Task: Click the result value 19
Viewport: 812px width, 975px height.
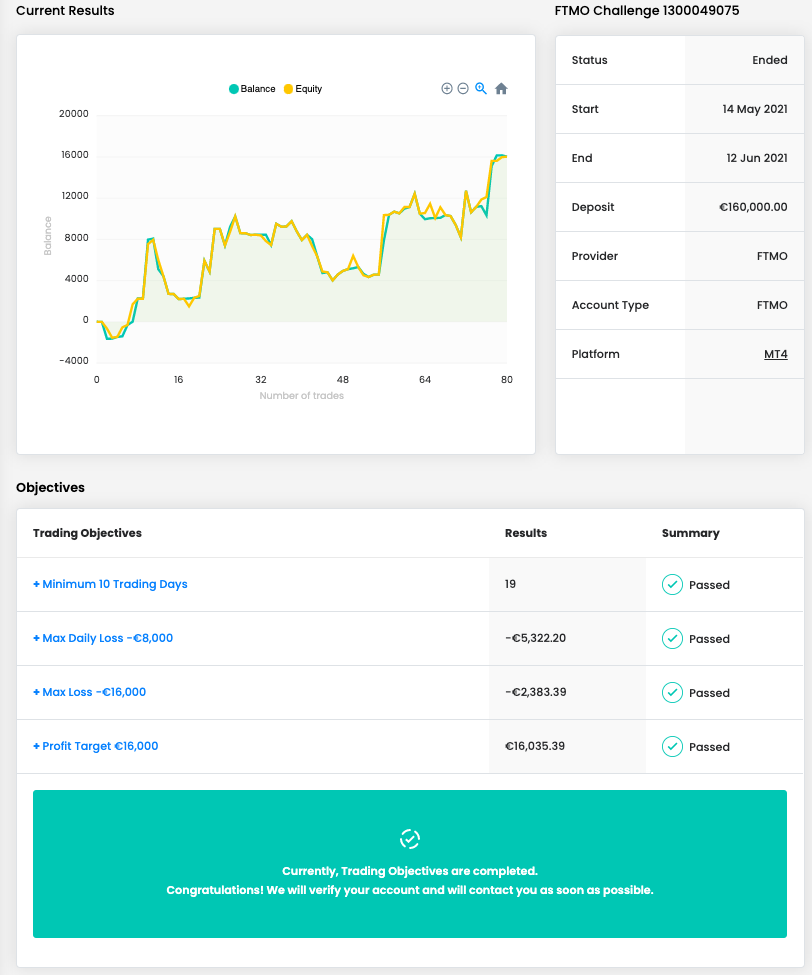Action: coord(510,584)
